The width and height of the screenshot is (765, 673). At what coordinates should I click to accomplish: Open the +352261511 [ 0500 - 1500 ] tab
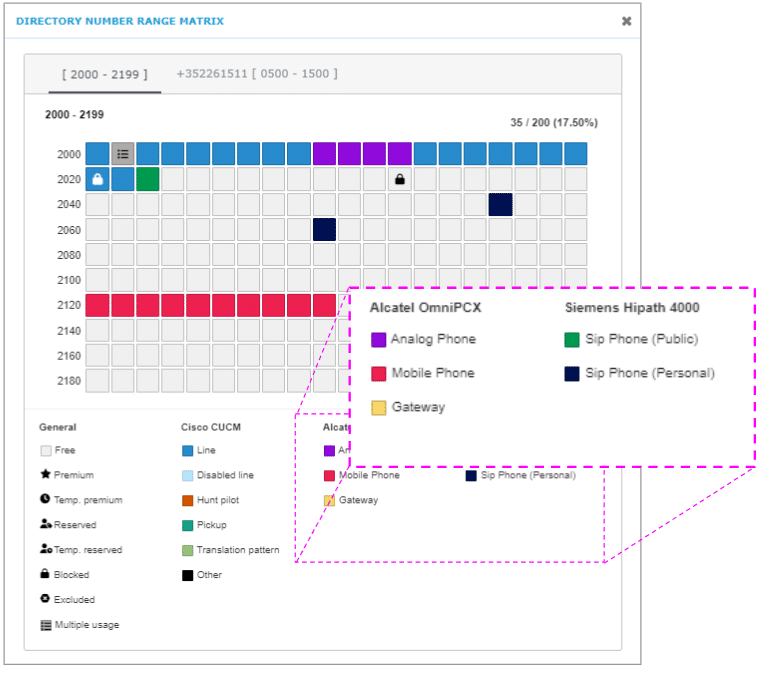tap(257, 74)
